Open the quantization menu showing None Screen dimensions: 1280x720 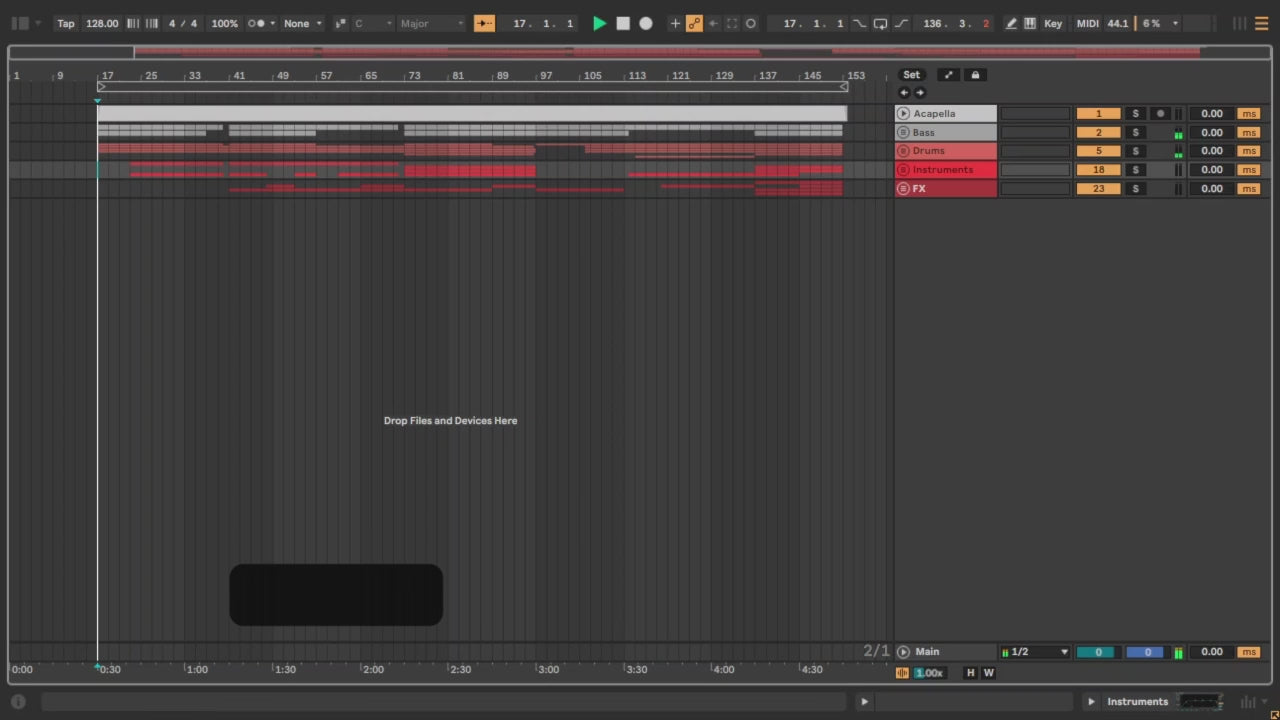tap(302, 23)
